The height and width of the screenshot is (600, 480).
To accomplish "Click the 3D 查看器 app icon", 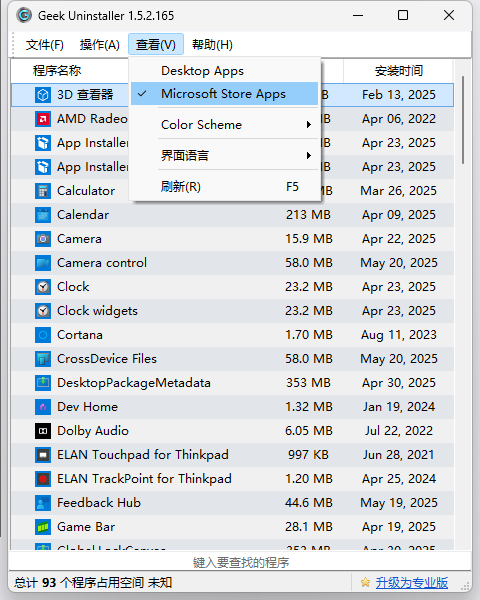I will tap(43, 95).
